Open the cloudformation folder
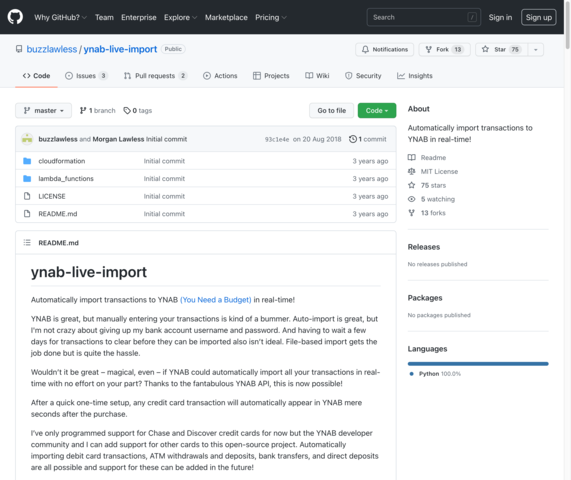This screenshot has width=571, height=480. pos(62,161)
